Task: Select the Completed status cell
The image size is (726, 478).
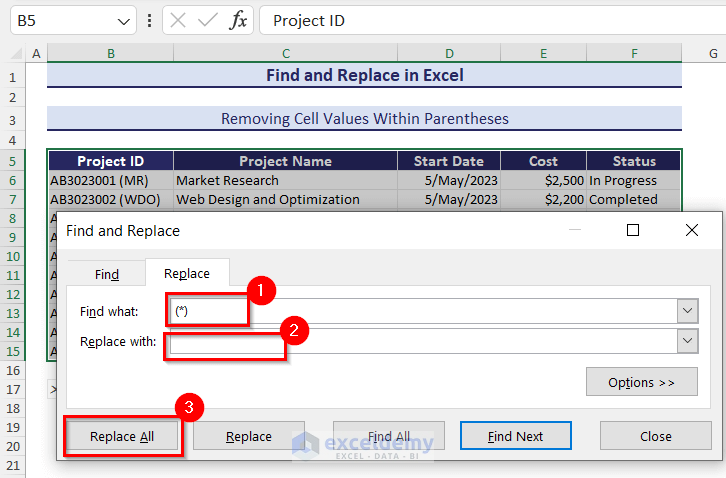Action: point(634,200)
